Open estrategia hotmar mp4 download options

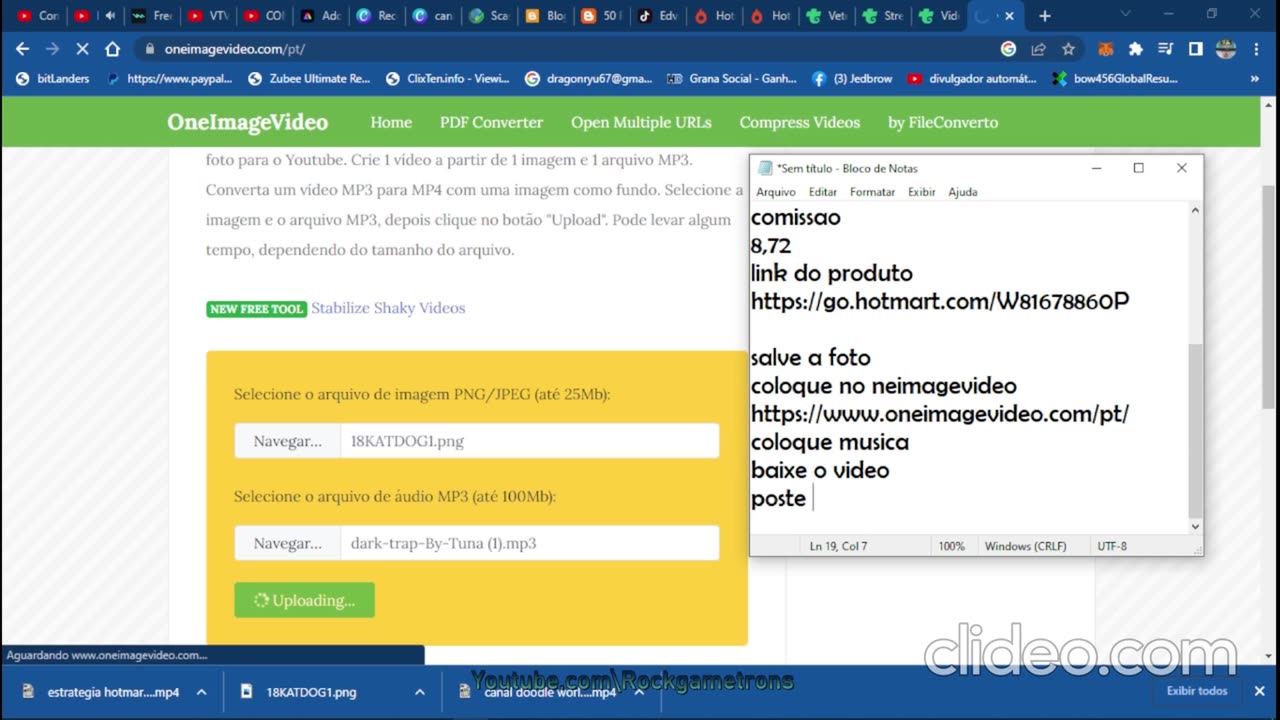pyautogui.click(x=201, y=692)
